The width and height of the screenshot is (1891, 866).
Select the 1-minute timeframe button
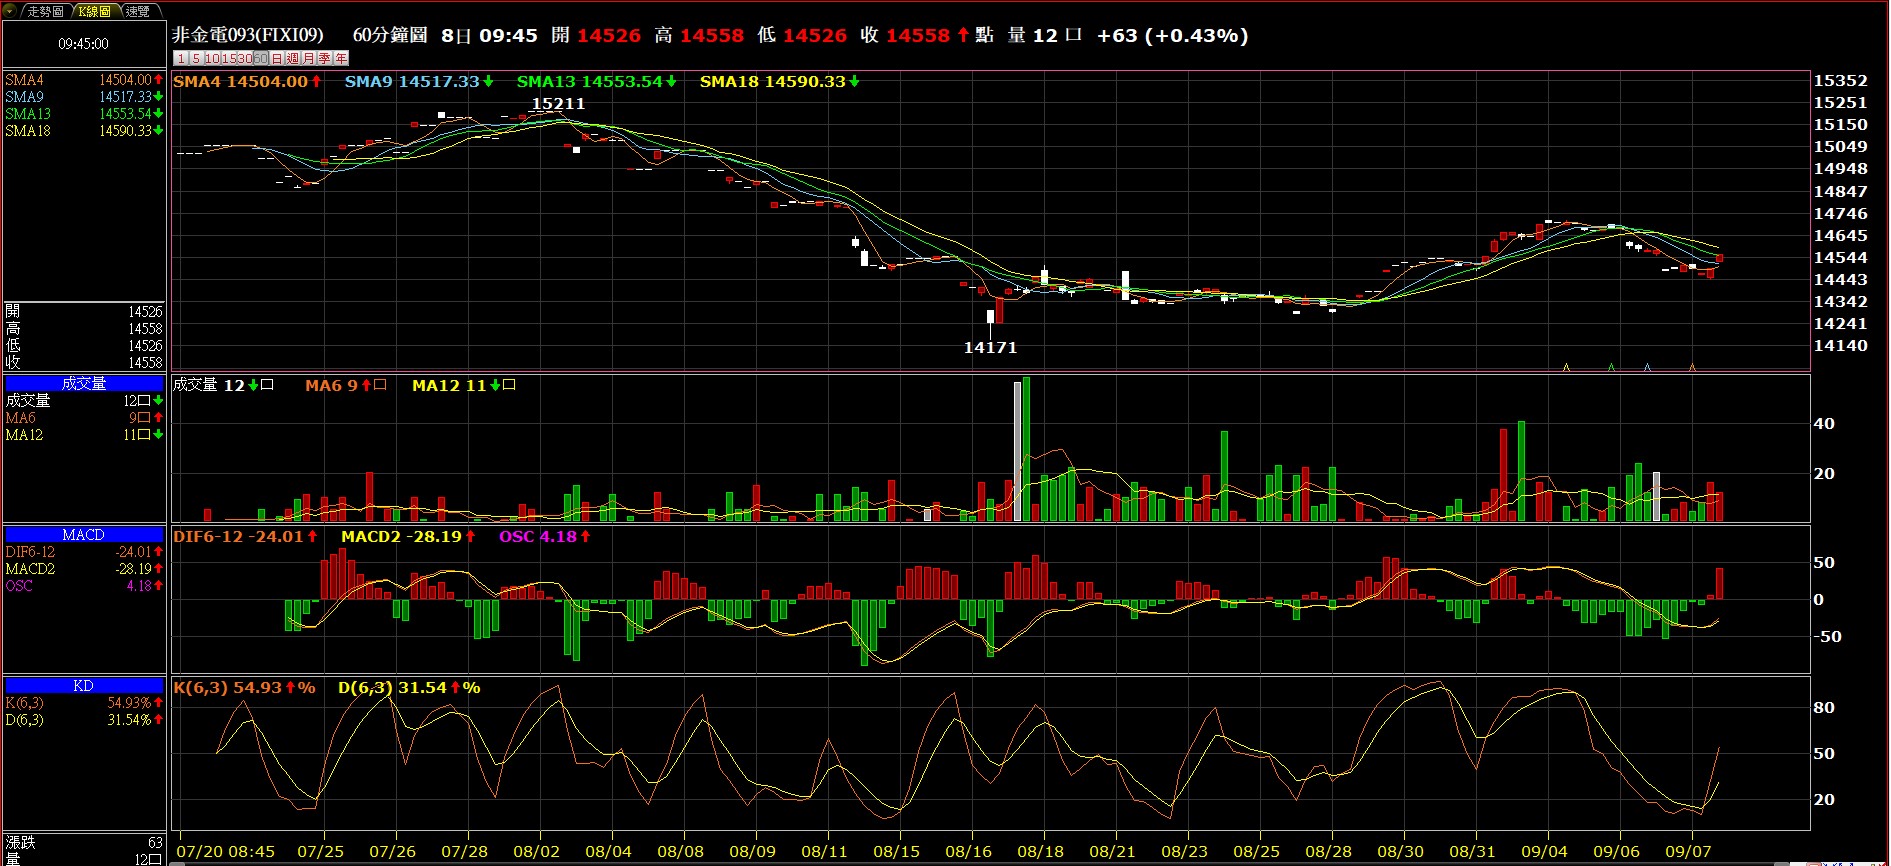[181, 58]
